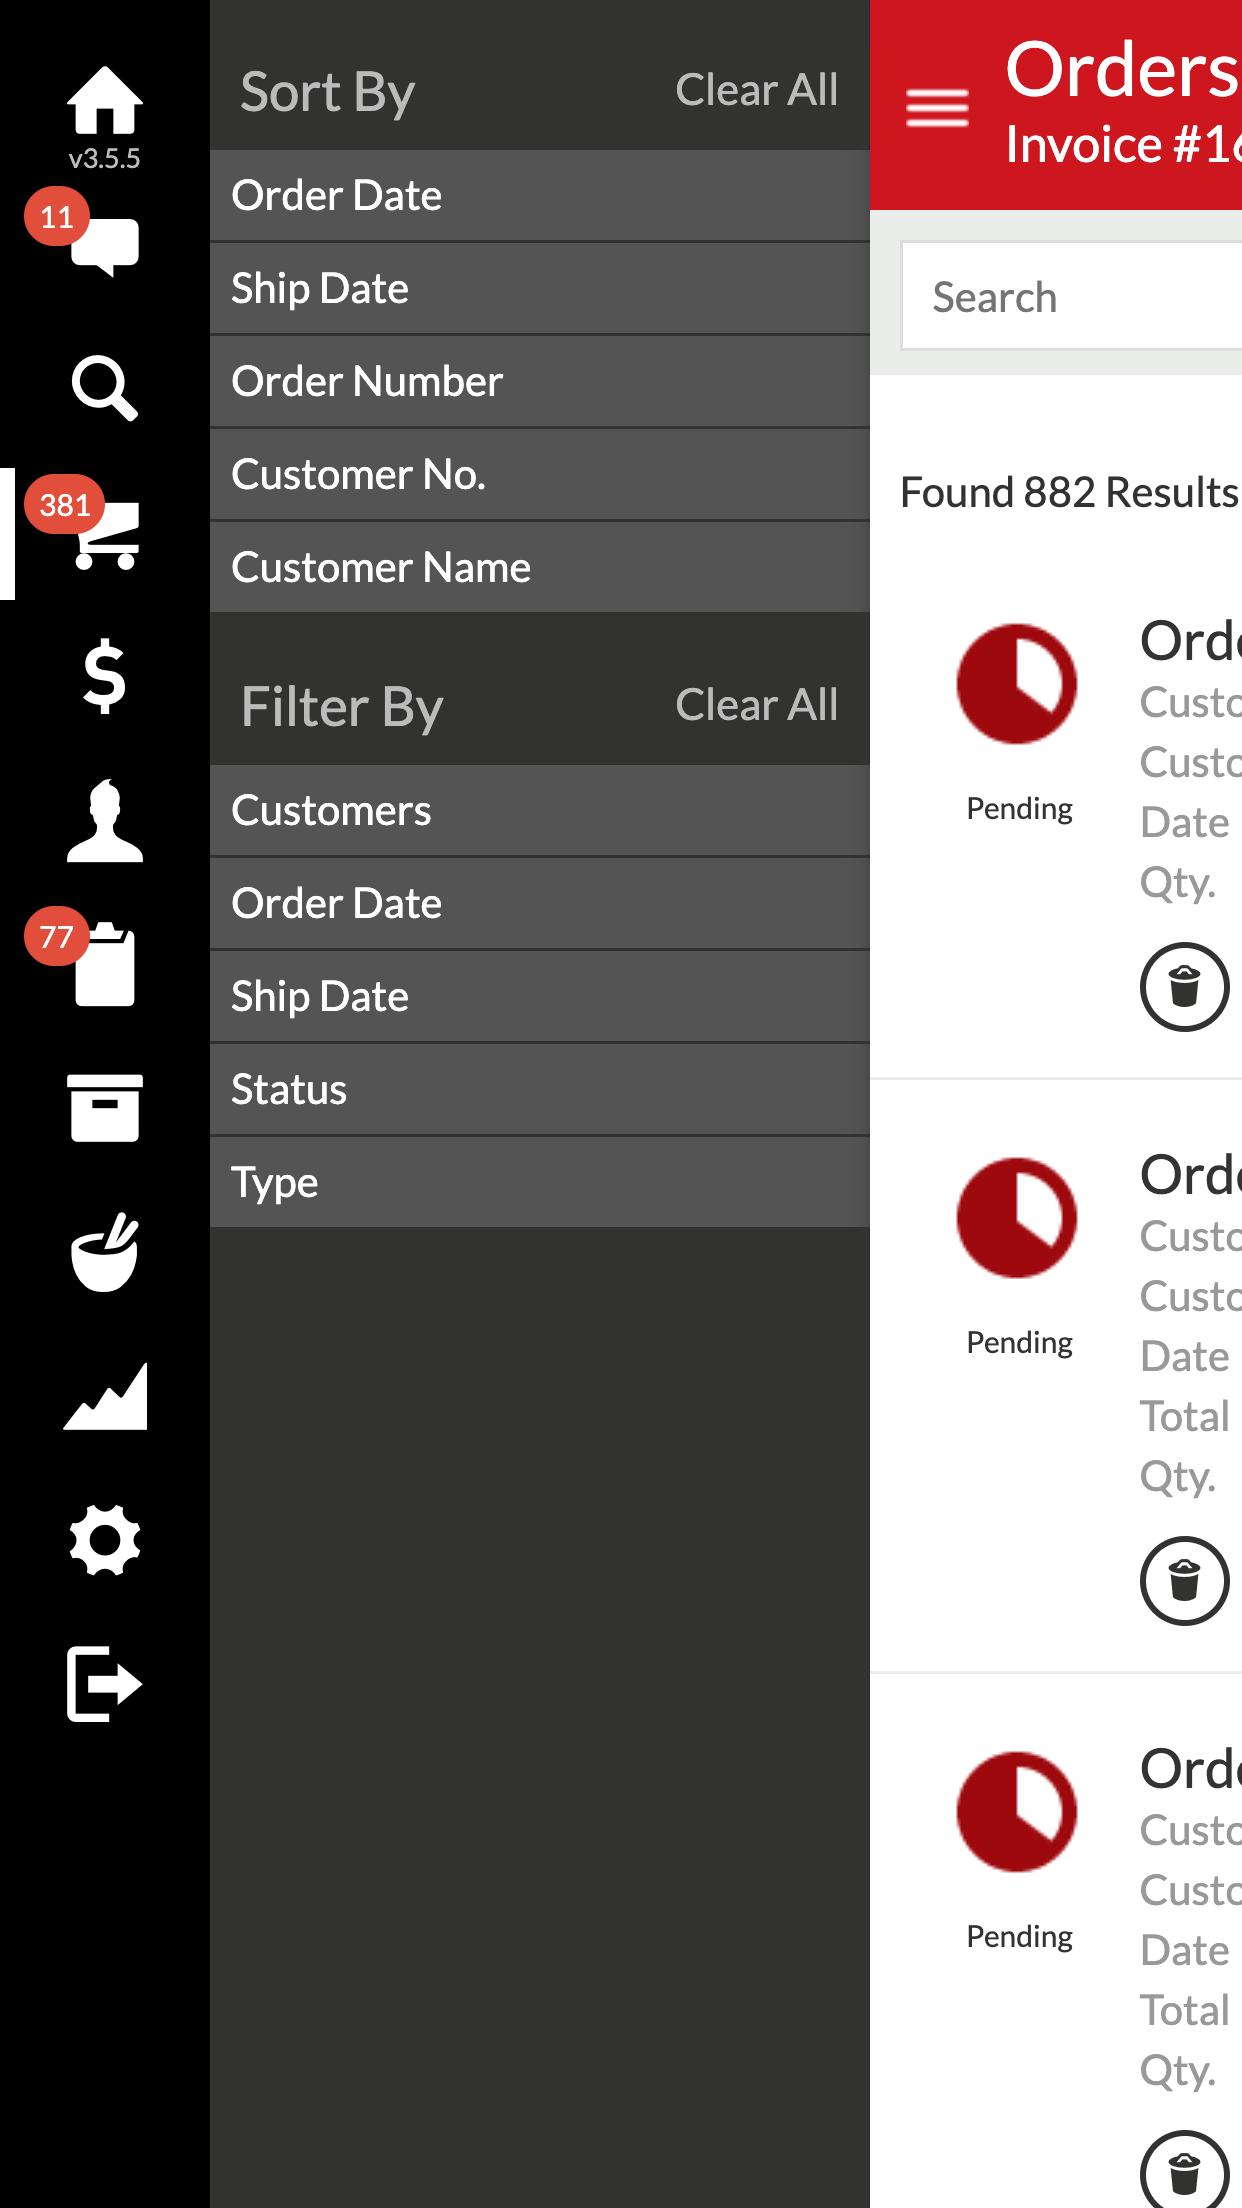Viewport: 1242px width, 2208px height.
Task: Expand the Type filter option
Action: 540,1183
